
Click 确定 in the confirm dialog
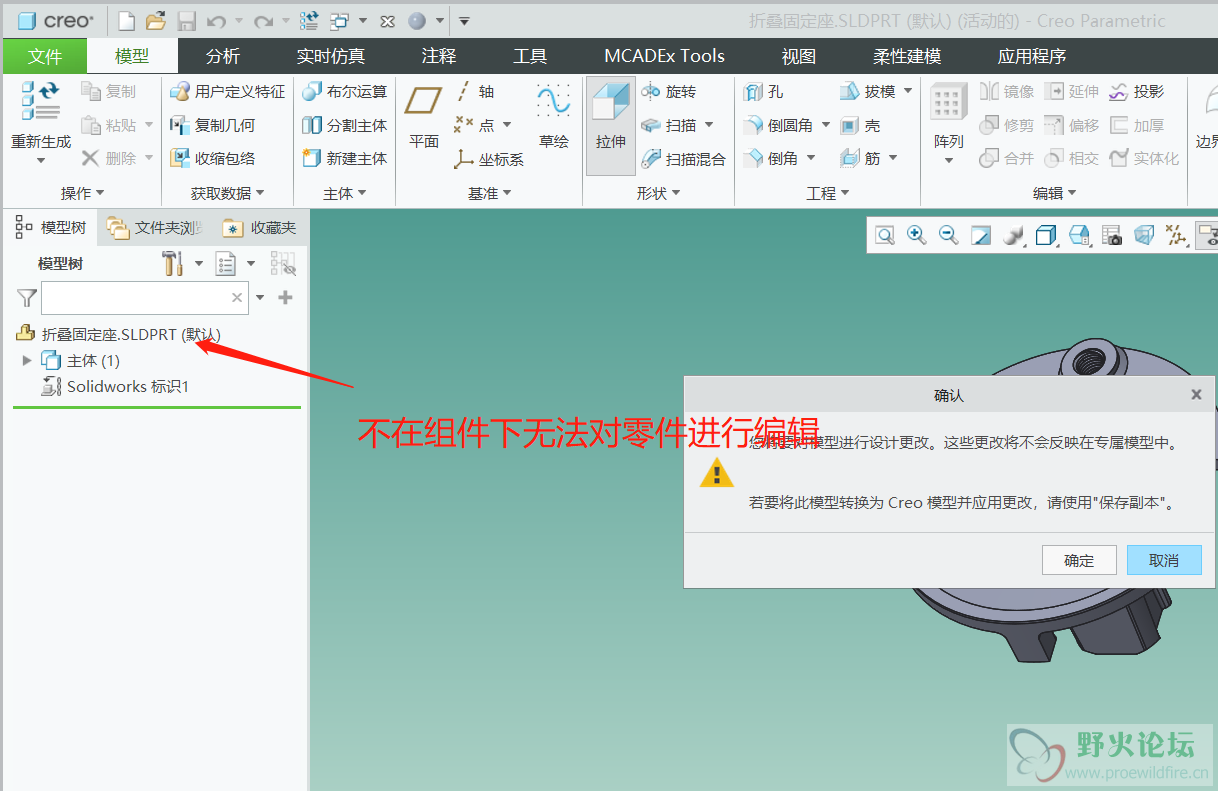coord(1079,560)
